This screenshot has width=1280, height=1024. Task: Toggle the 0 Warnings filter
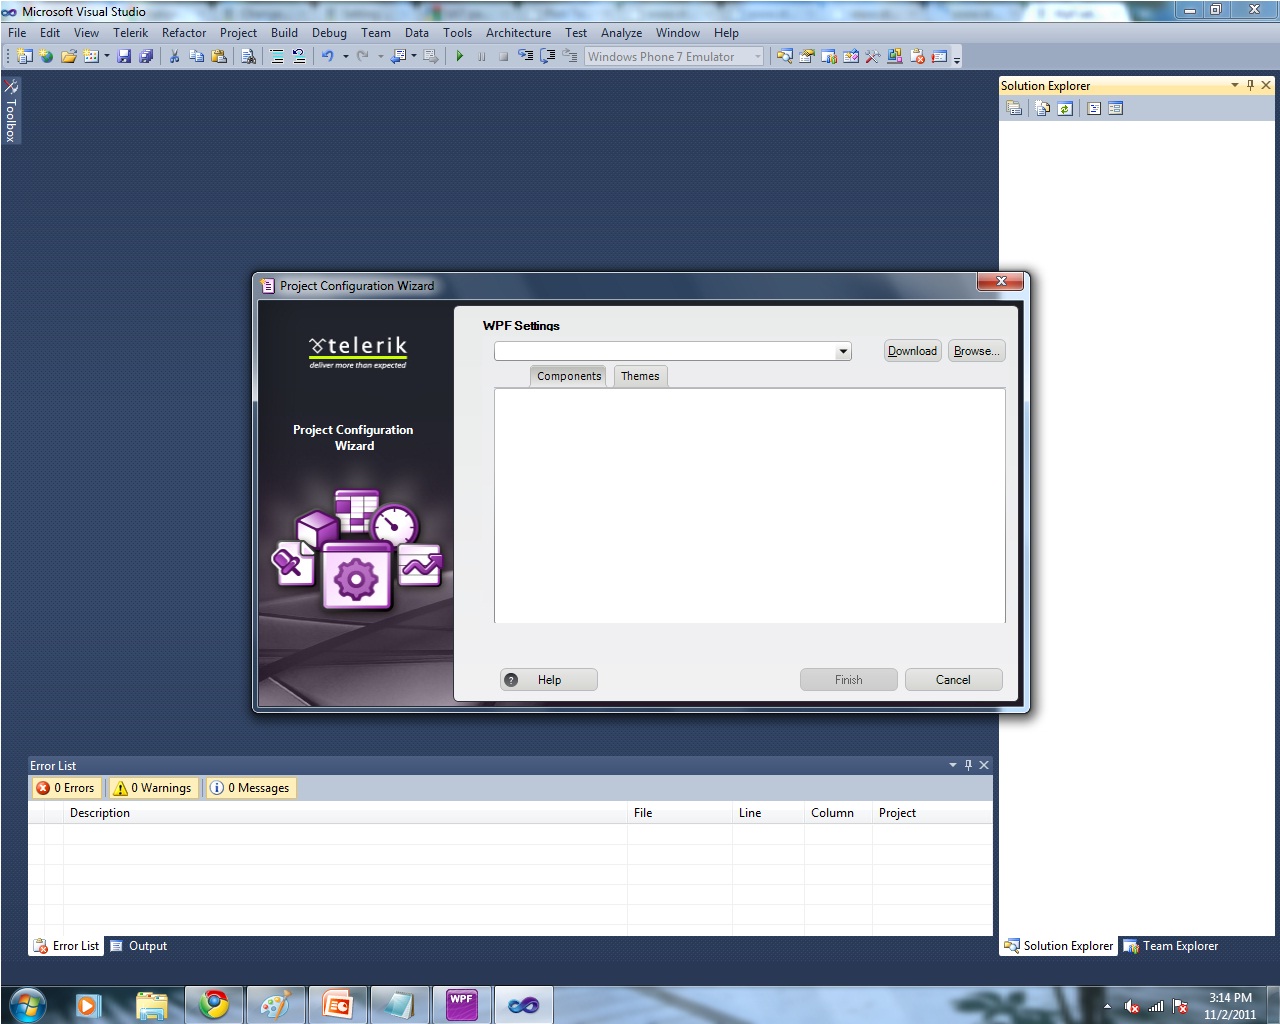click(153, 788)
